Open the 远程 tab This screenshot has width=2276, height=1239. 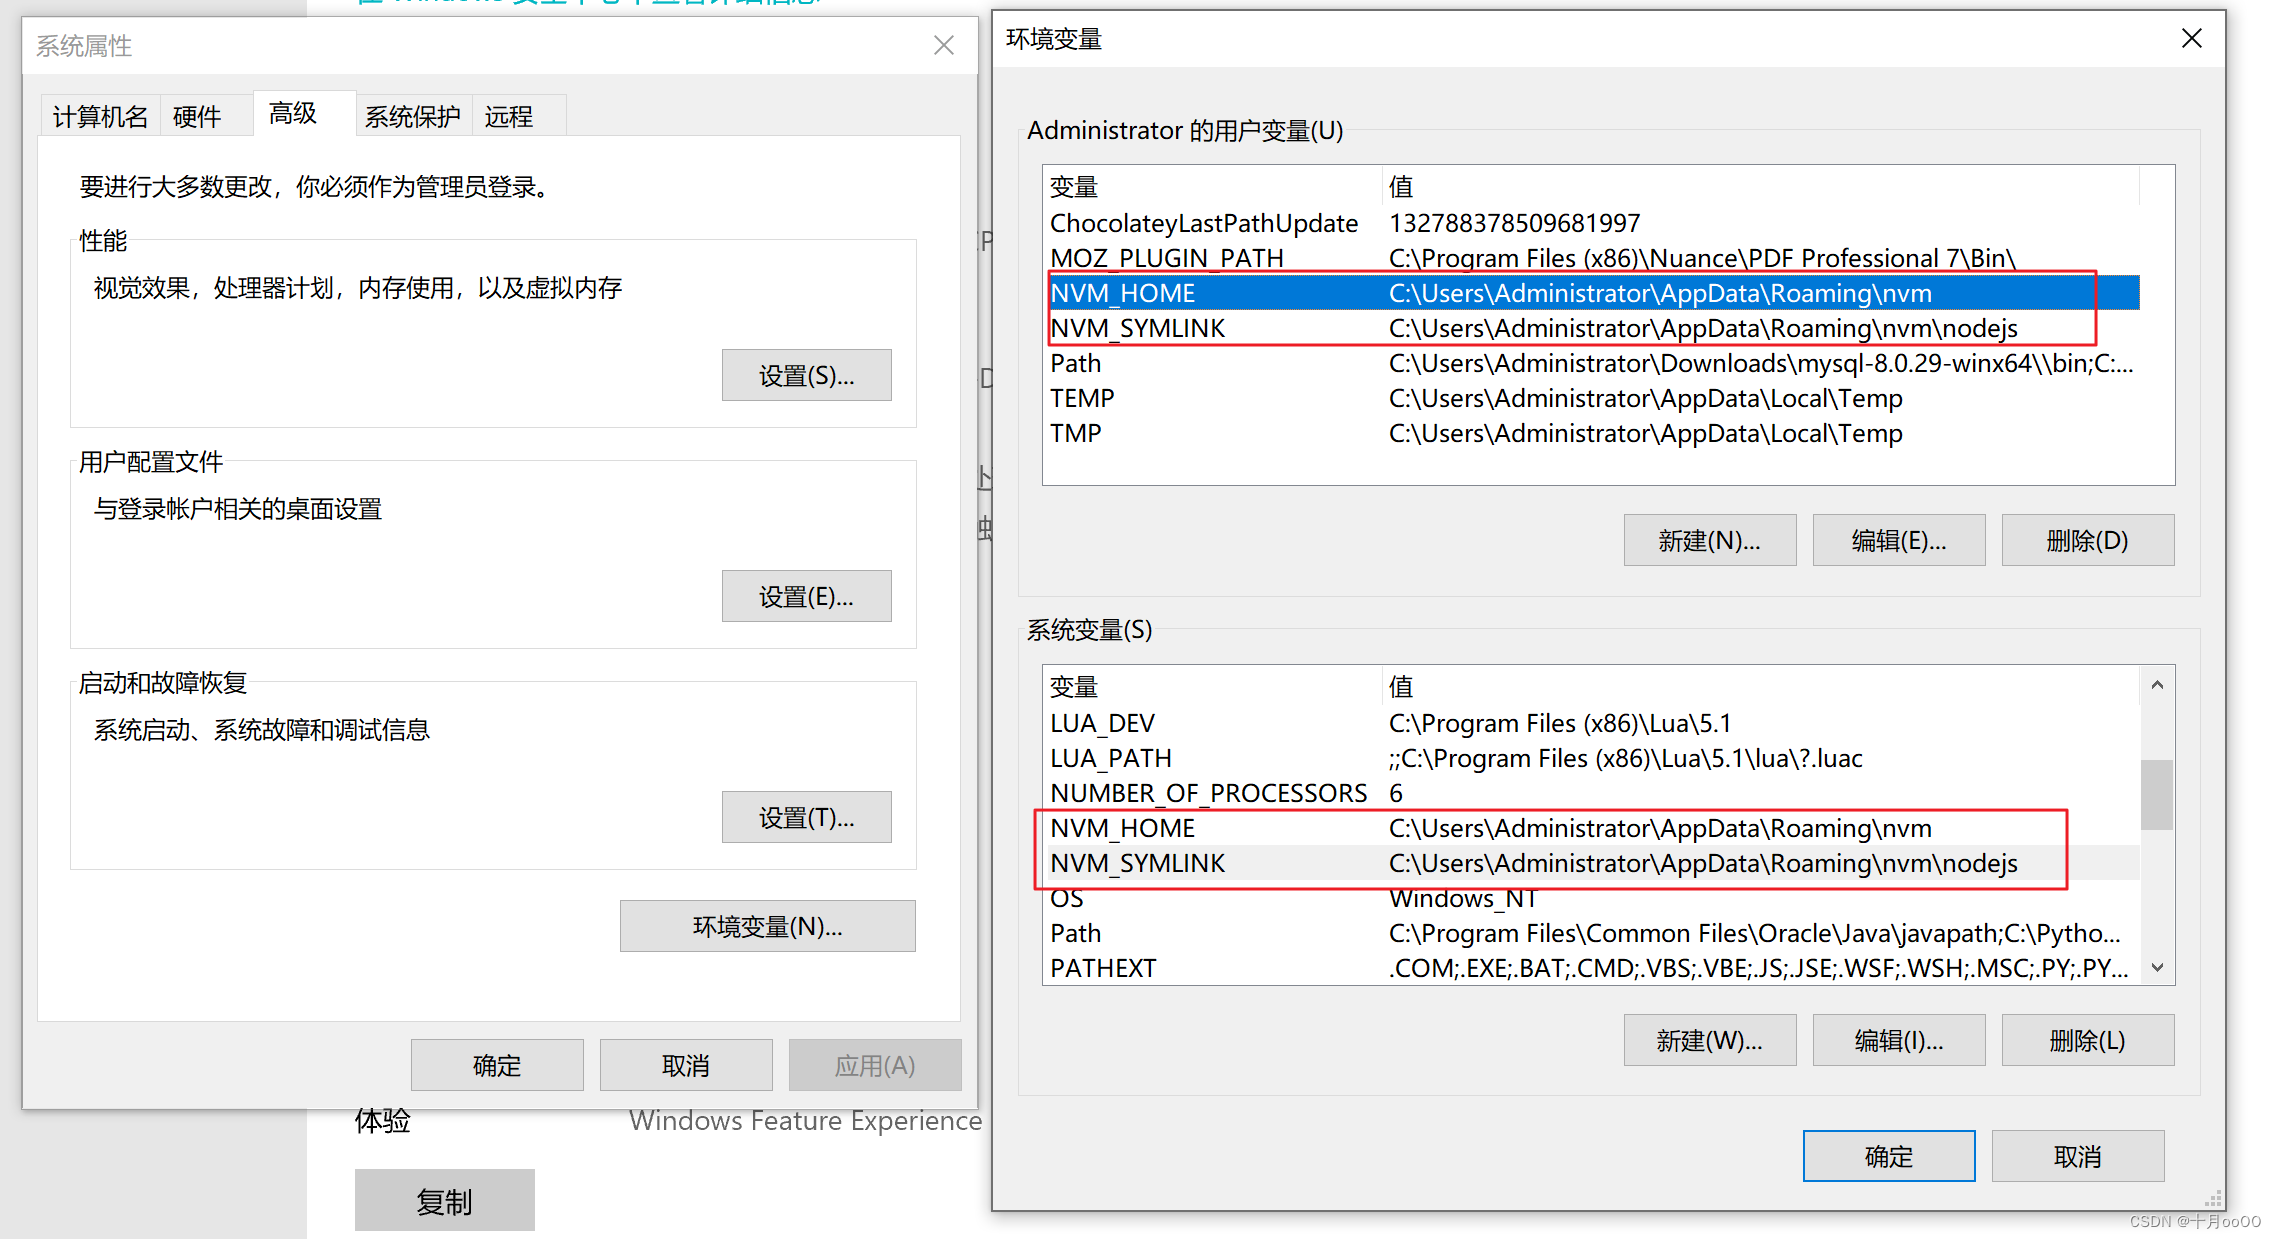[x=508, y=116]
